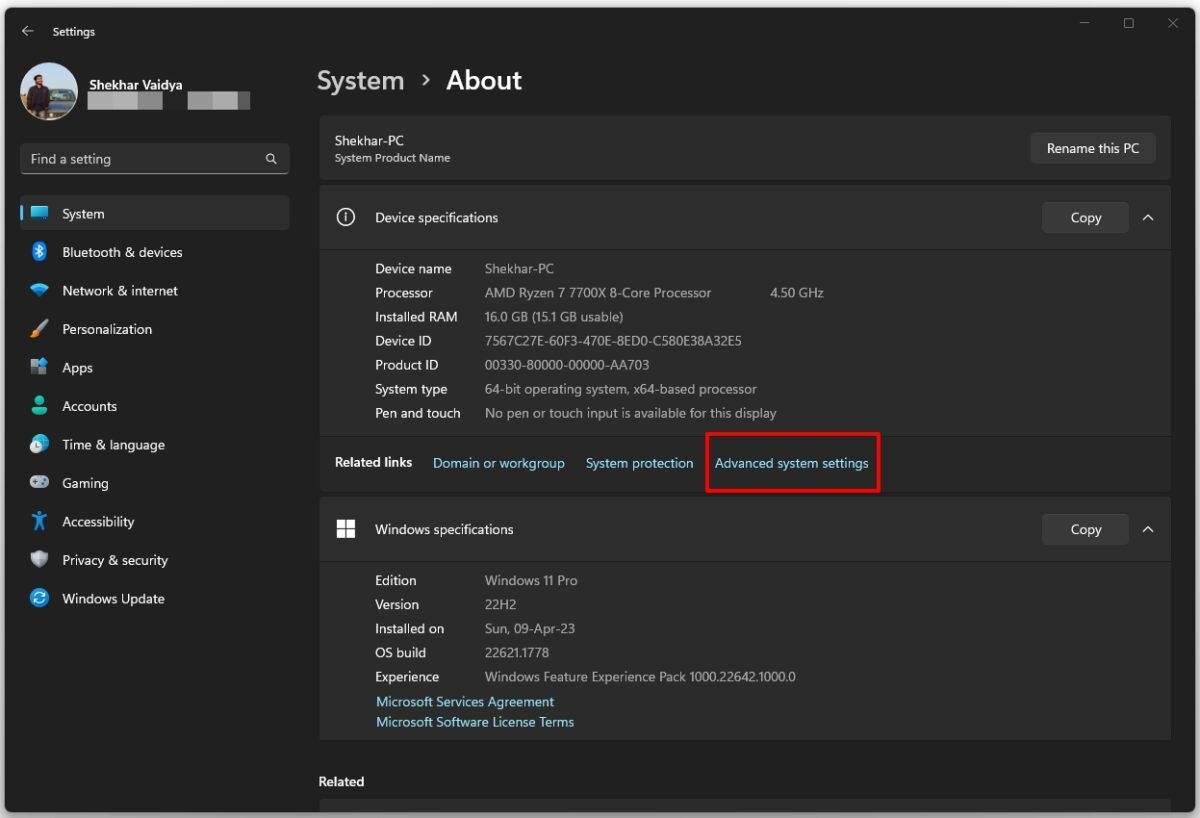Collapse the Device specifications section
Viewport: 1200px width, 818px height.
(x=1148, y=217)
